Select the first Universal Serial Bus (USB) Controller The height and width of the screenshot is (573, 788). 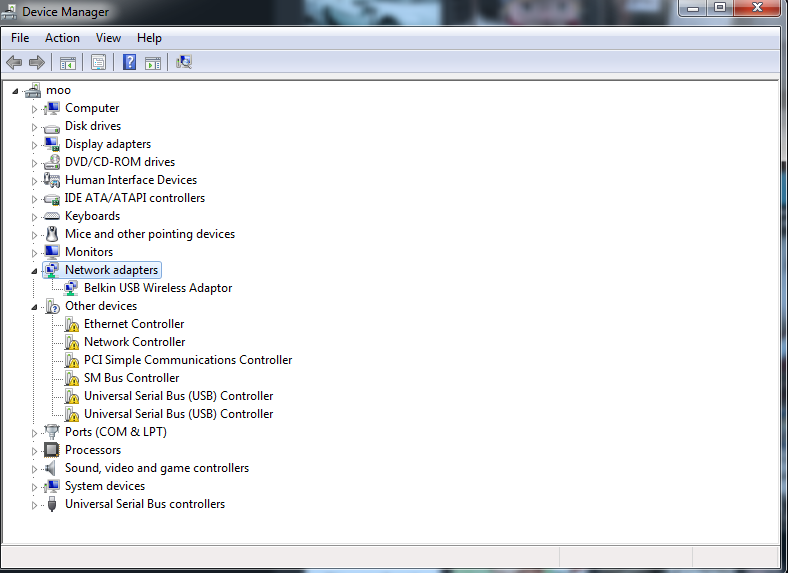tap(178, 396)
